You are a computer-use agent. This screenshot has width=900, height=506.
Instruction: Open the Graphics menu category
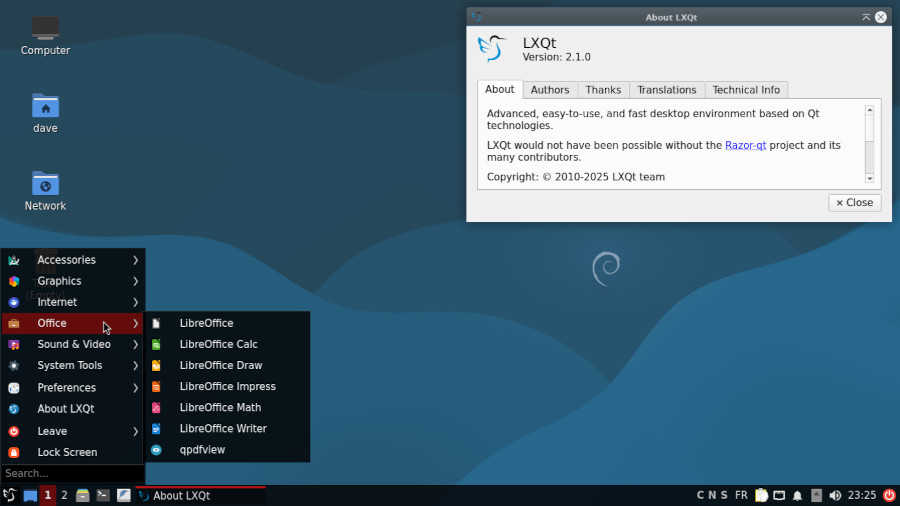[x=72, y=281]
